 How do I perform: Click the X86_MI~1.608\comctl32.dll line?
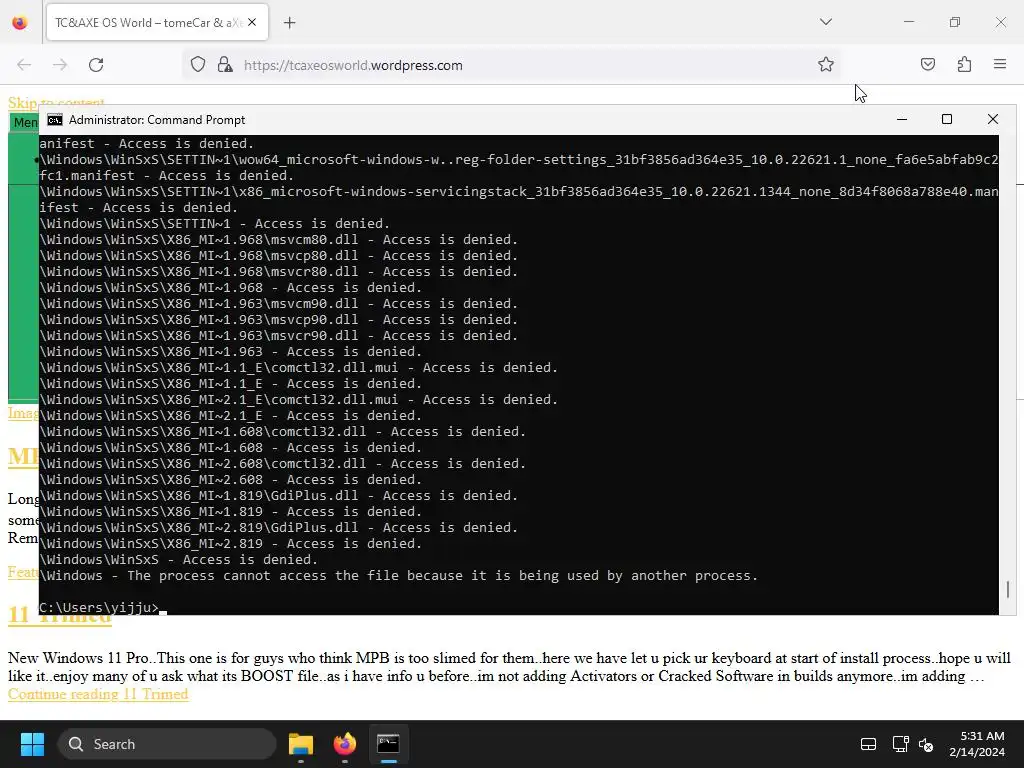(x=282, y=432)
